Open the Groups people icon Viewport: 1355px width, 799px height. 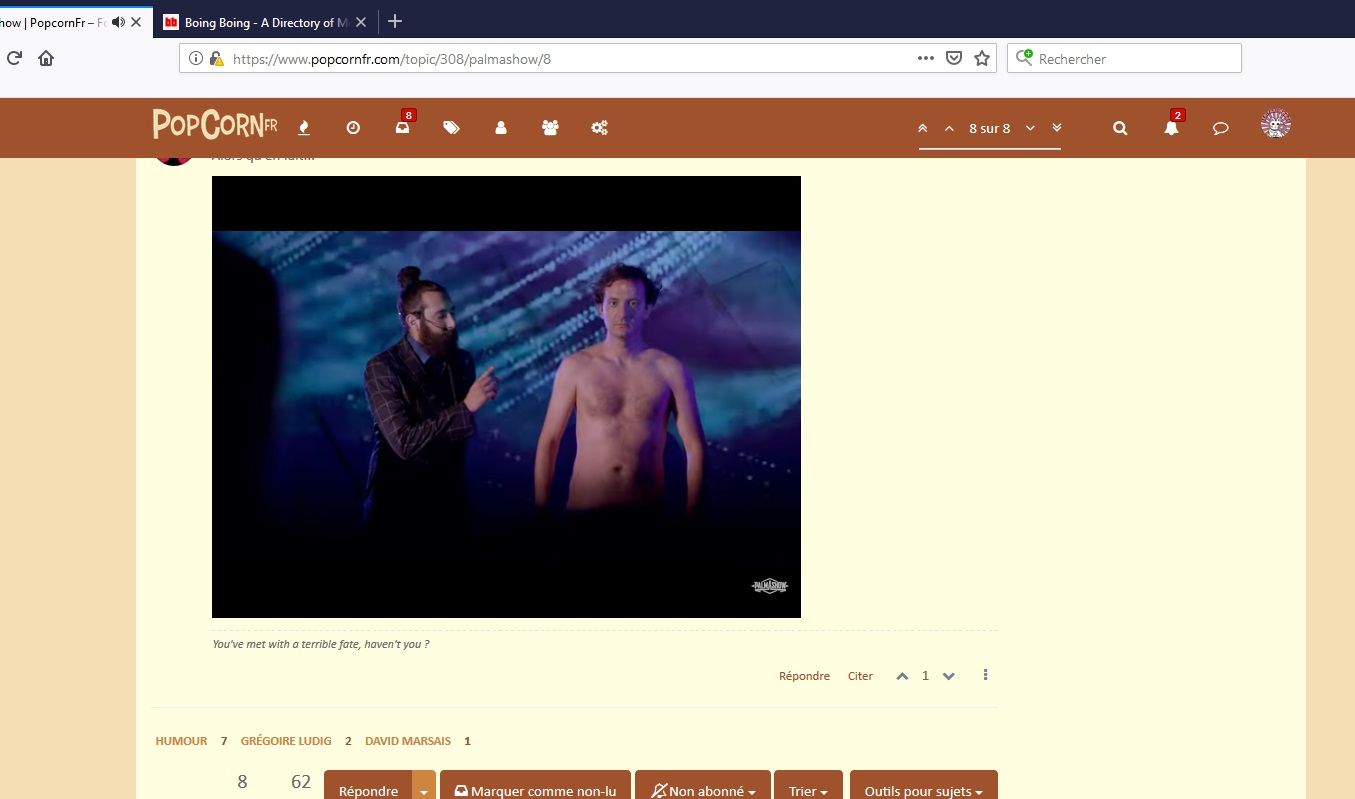click(x=550, y=127)
